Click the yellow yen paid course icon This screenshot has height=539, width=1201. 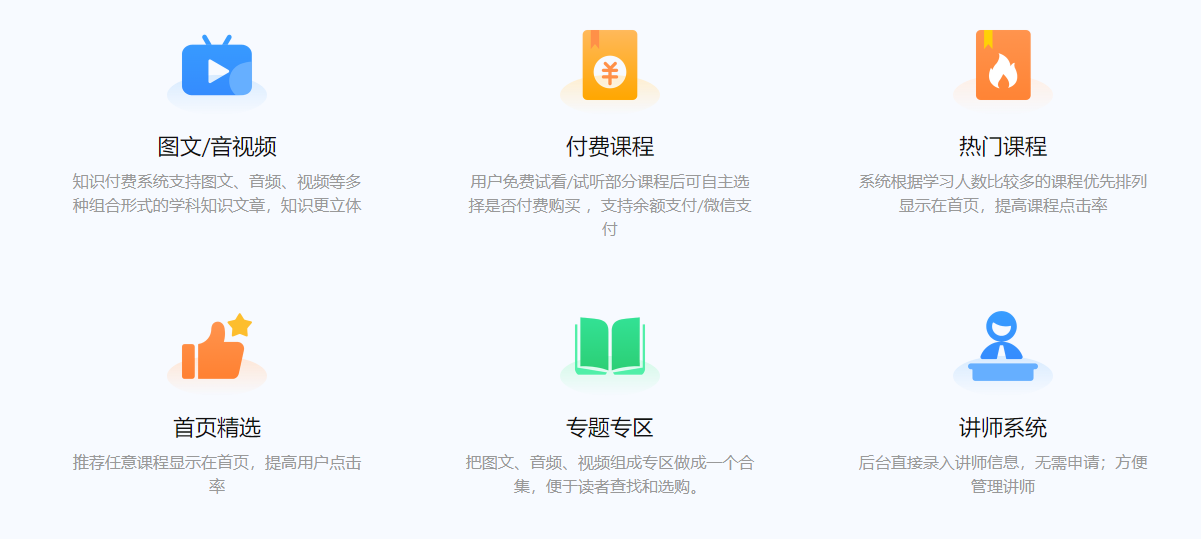[609, 66]
